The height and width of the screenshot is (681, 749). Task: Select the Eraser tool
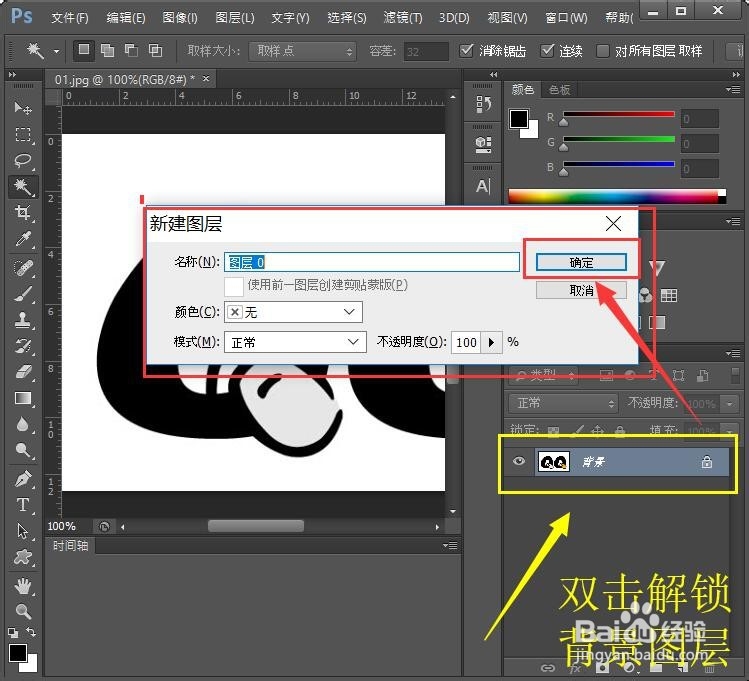[22, 372]
